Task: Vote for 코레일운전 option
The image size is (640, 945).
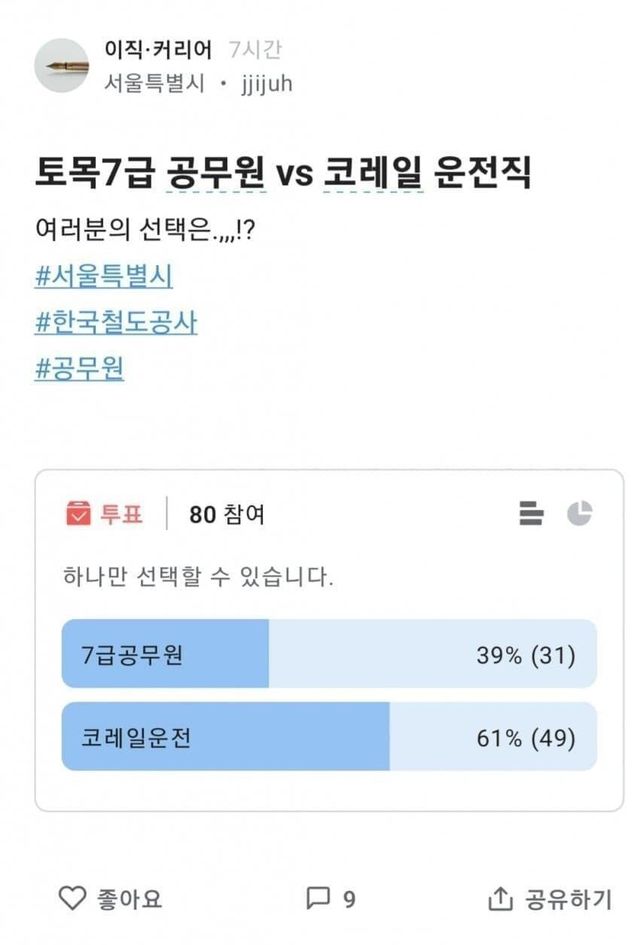Action: 329,737
